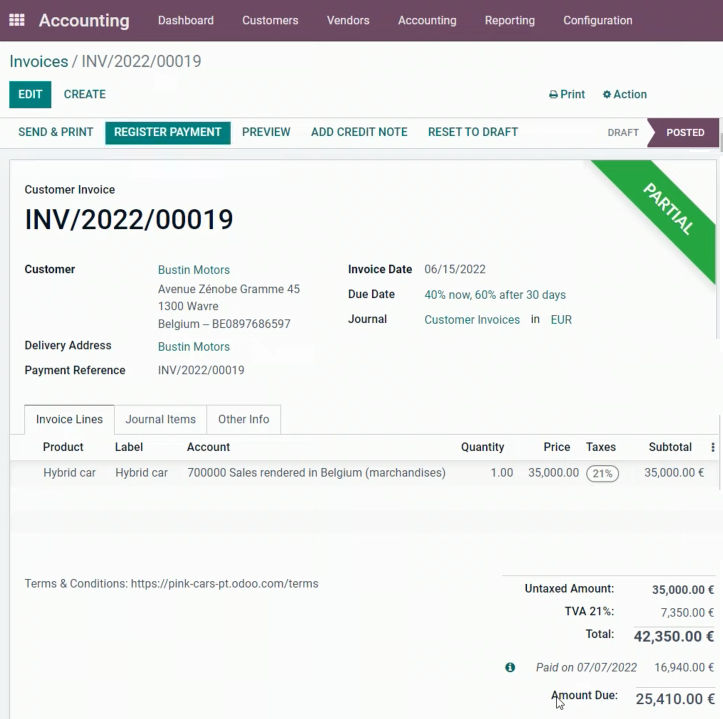The width and height of the screenshot is (723, 719).
Task: Switch to the Other Info tab
Action: coord(243,419)
